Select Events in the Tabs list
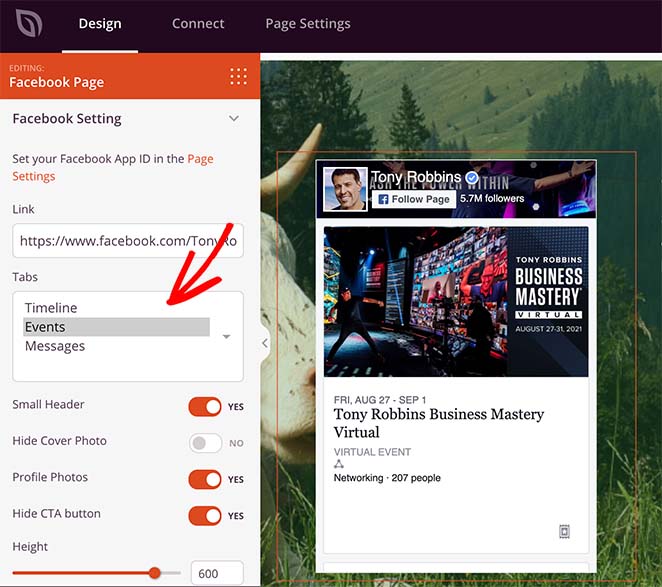This screenshot has height=587, width=662. click(x=117, y=327)
